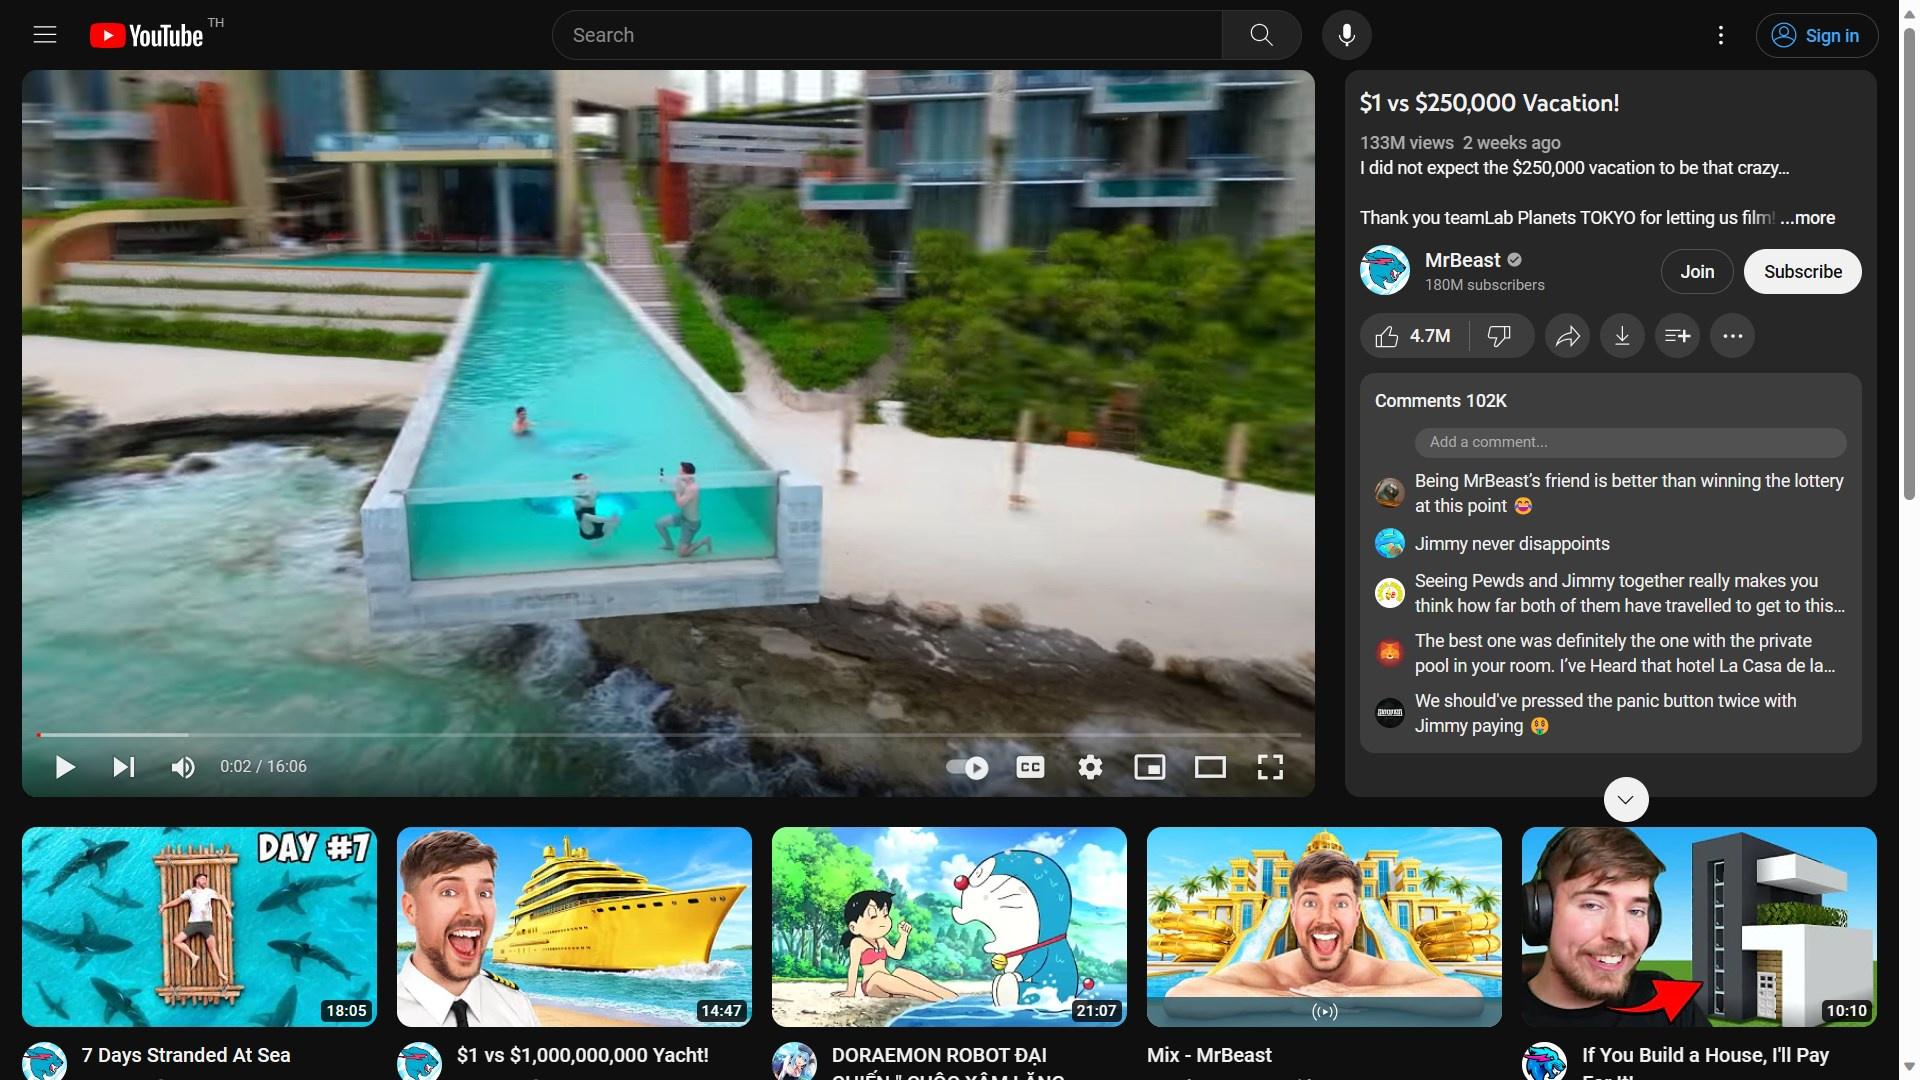Click the dislike thumbs down icon

[x=1498, y=336]
